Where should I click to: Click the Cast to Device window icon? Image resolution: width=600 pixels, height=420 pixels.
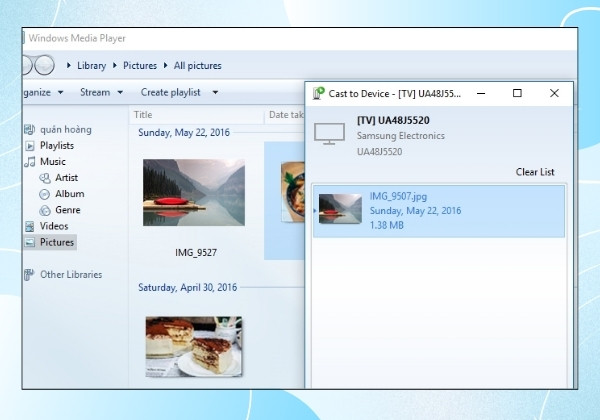319,93
